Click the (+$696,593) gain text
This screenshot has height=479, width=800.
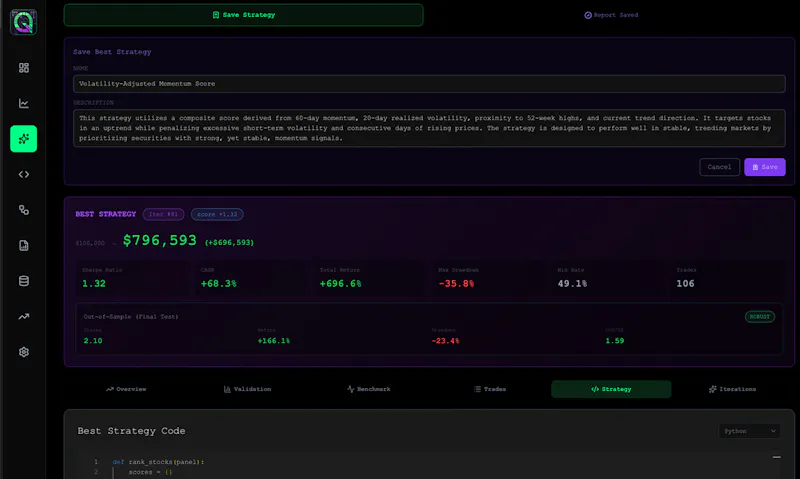tap(229, 242)
